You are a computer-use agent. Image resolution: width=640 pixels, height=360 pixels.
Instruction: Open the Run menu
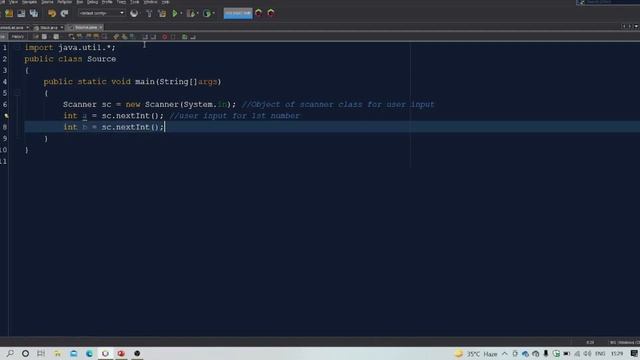click(x=80, y=2)
